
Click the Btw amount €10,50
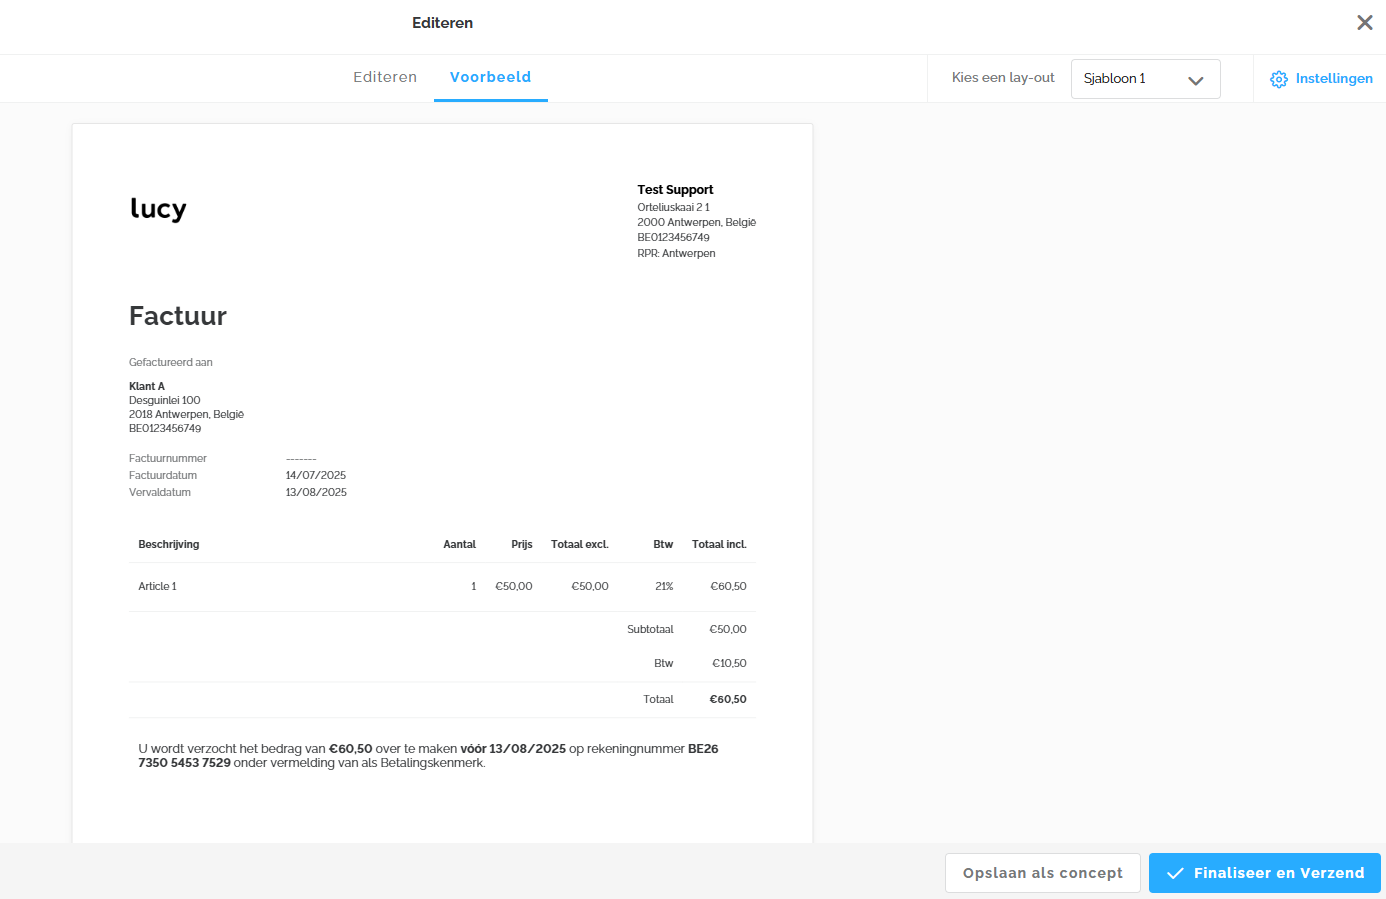tap(729, 663)
